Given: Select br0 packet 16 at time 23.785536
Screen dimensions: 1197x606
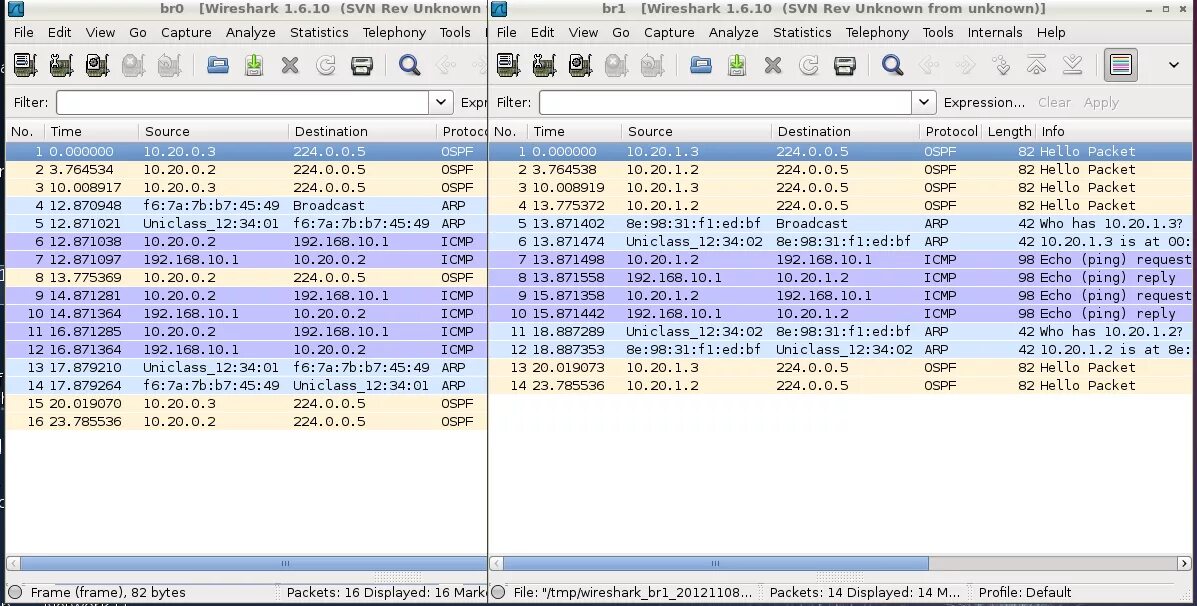Looking at the screenshot, I should click(x=246, y=421).
